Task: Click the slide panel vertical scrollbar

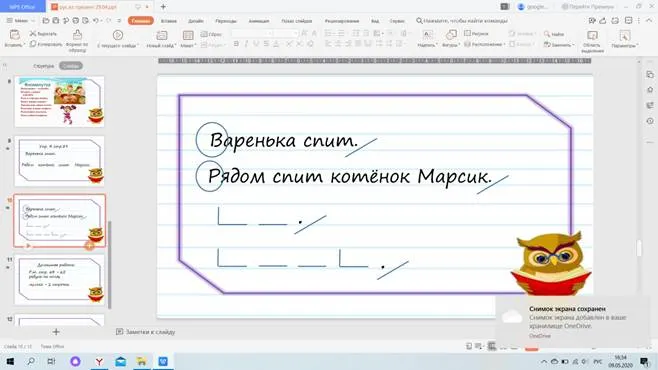Action: [x=110, y=264]
